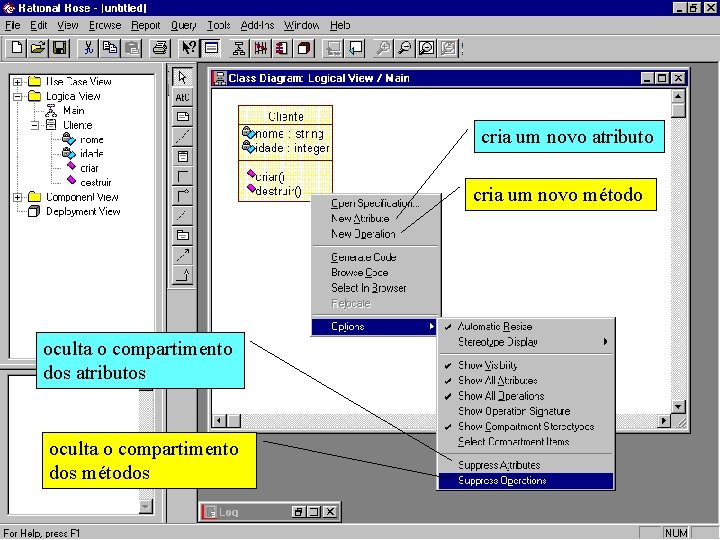720x540 pixels.
Task: Click the Browse Class Diagram icon
Action: click(x=239, y=48)
